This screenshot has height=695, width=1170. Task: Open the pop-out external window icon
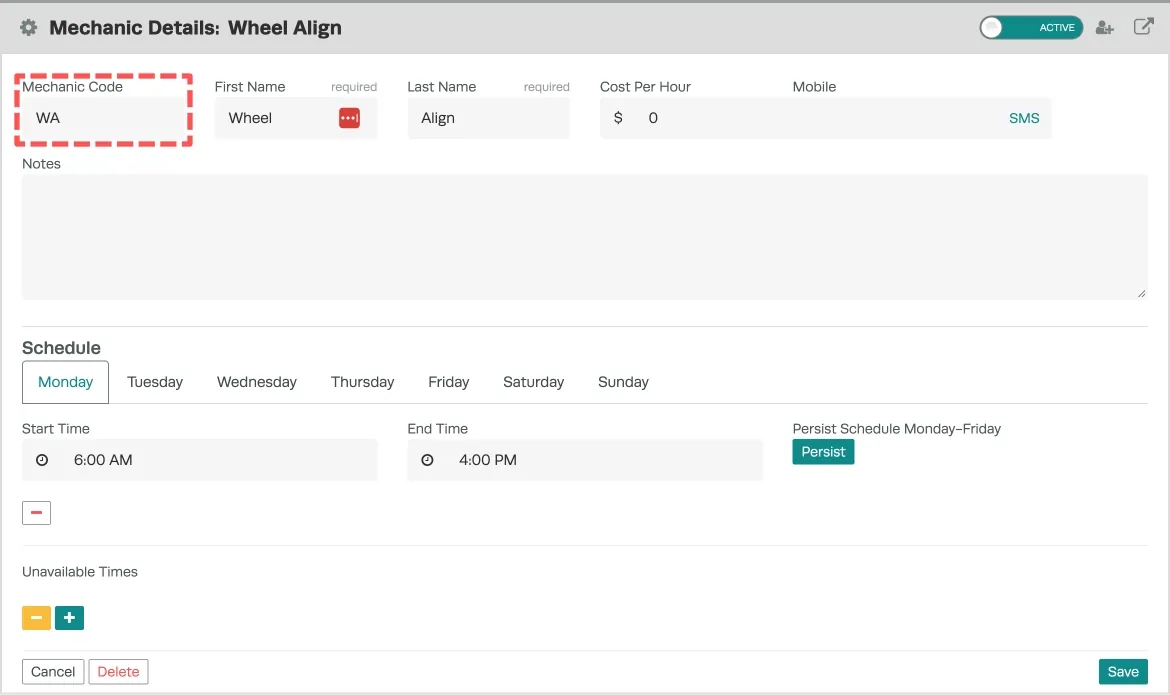pos(1143,27)
